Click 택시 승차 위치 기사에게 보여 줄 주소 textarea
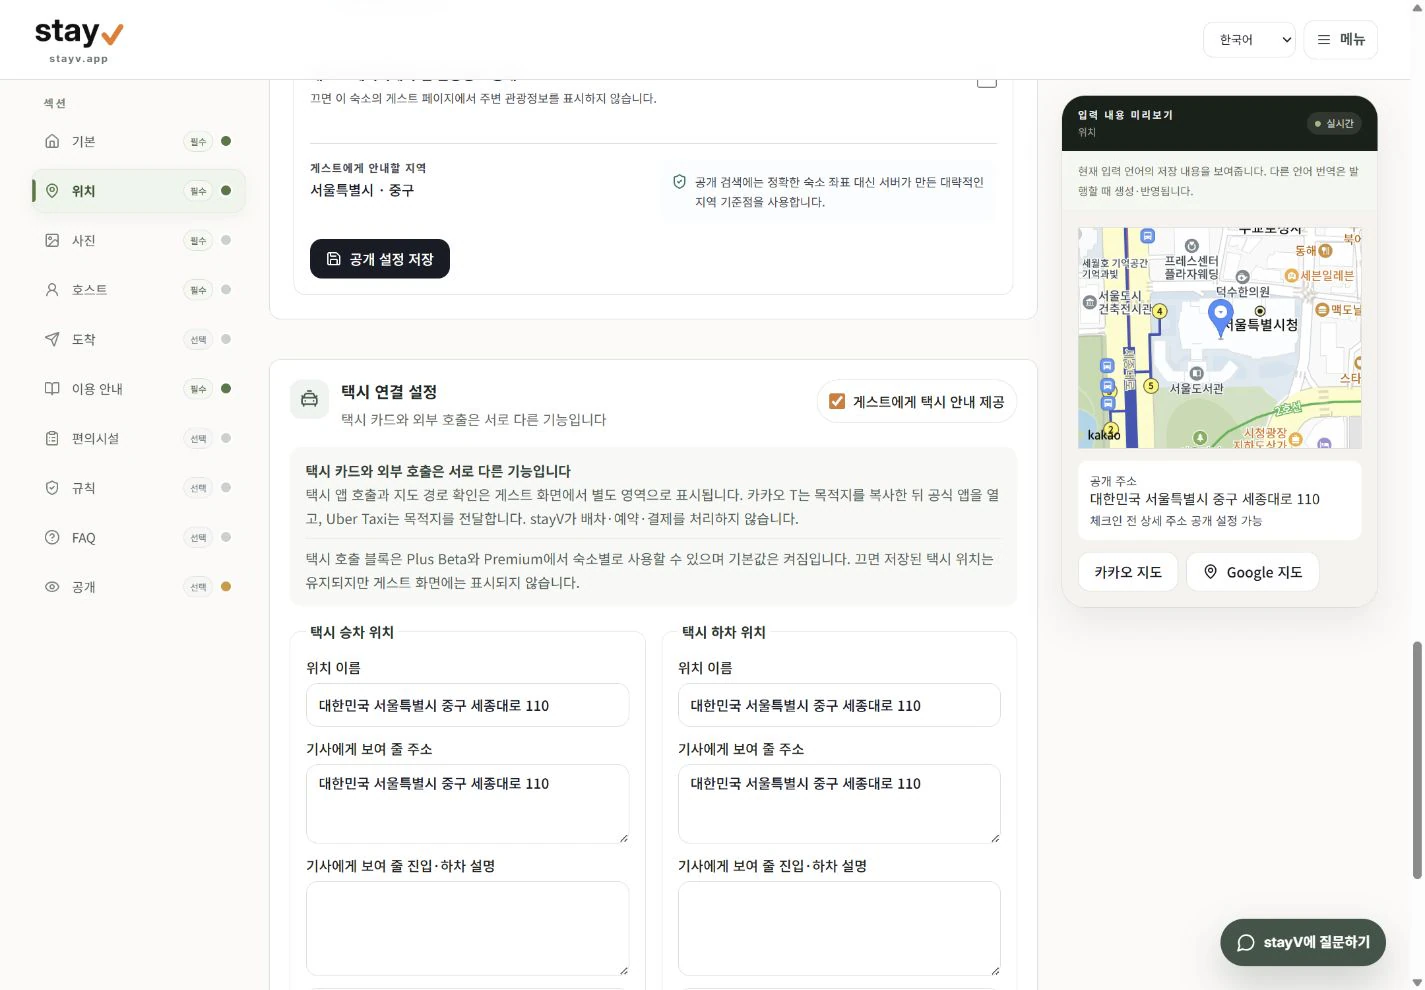The height and width of the screenshot is (990, 1425). 468,804
